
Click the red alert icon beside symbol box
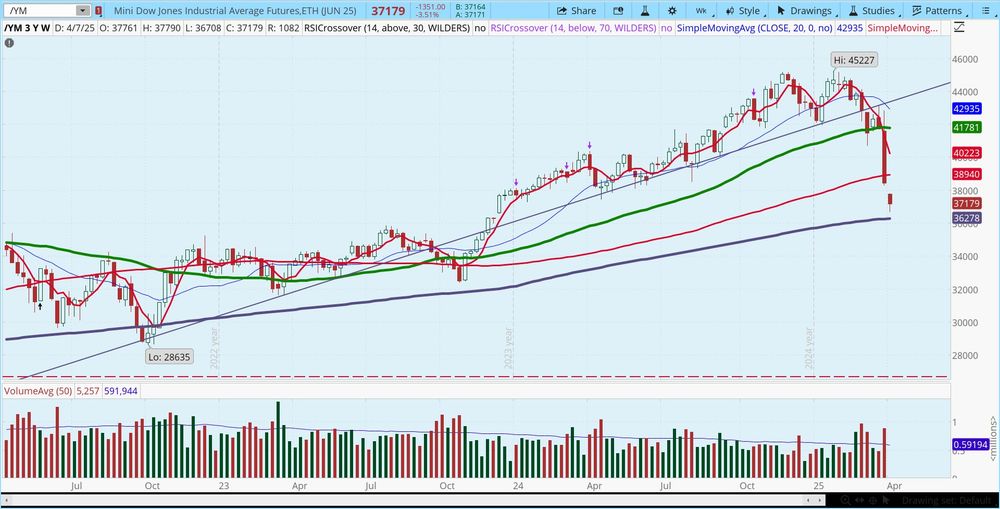(98, 10)
